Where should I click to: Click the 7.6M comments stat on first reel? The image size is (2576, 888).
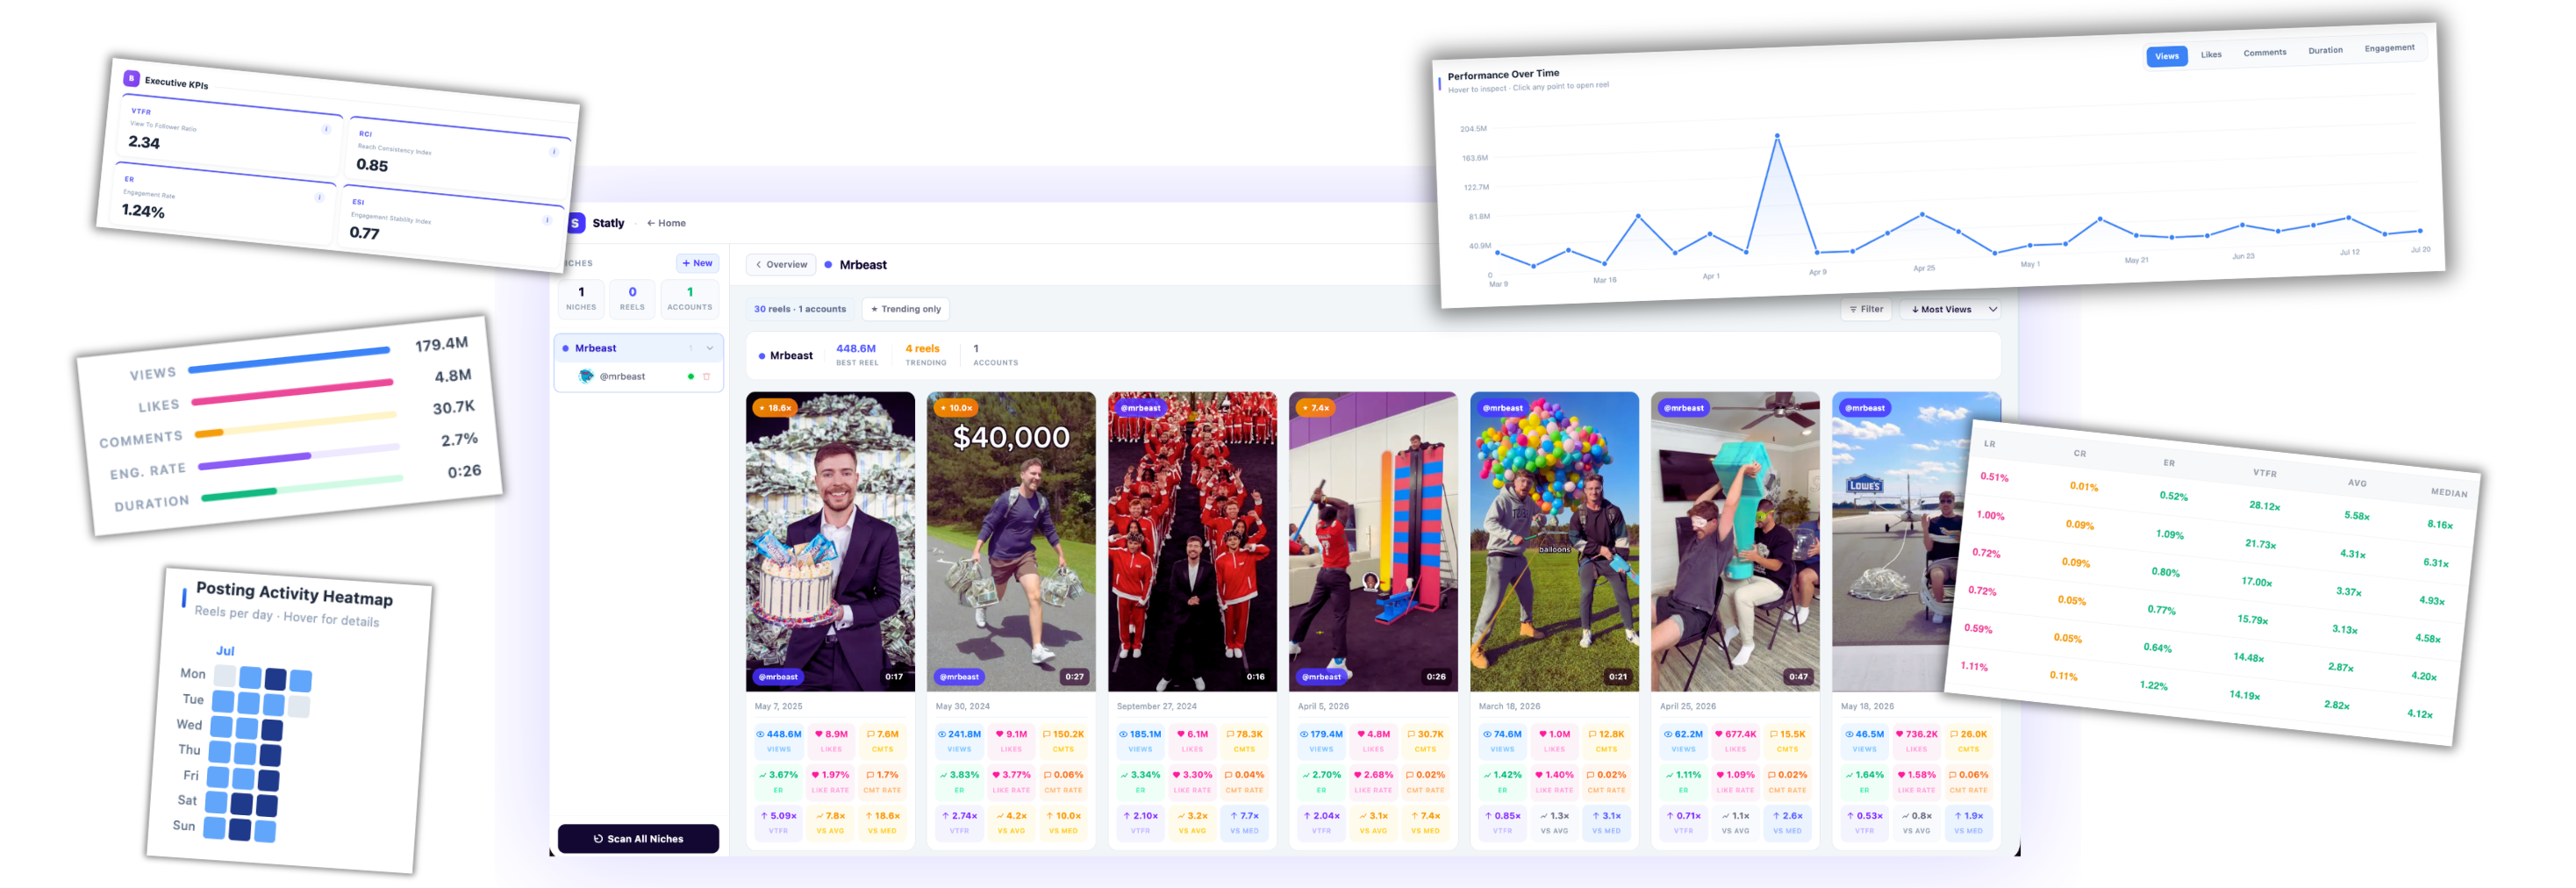[x=882, y=740]
